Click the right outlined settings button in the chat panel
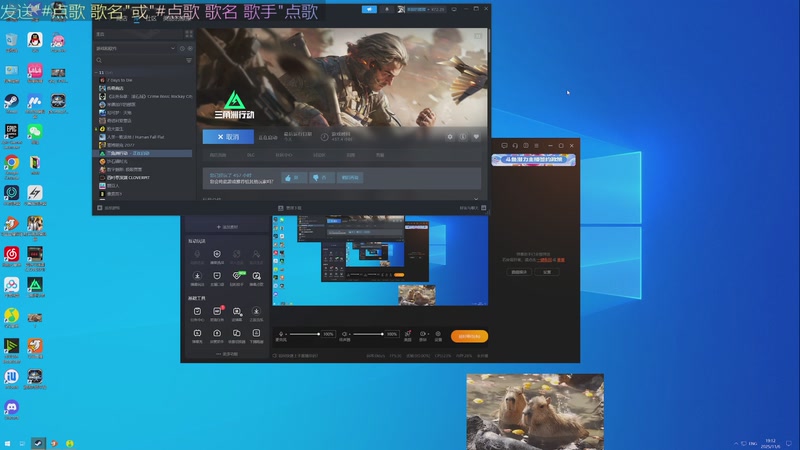The height and width of the screenshot is (450, 800). coord(547,272)
